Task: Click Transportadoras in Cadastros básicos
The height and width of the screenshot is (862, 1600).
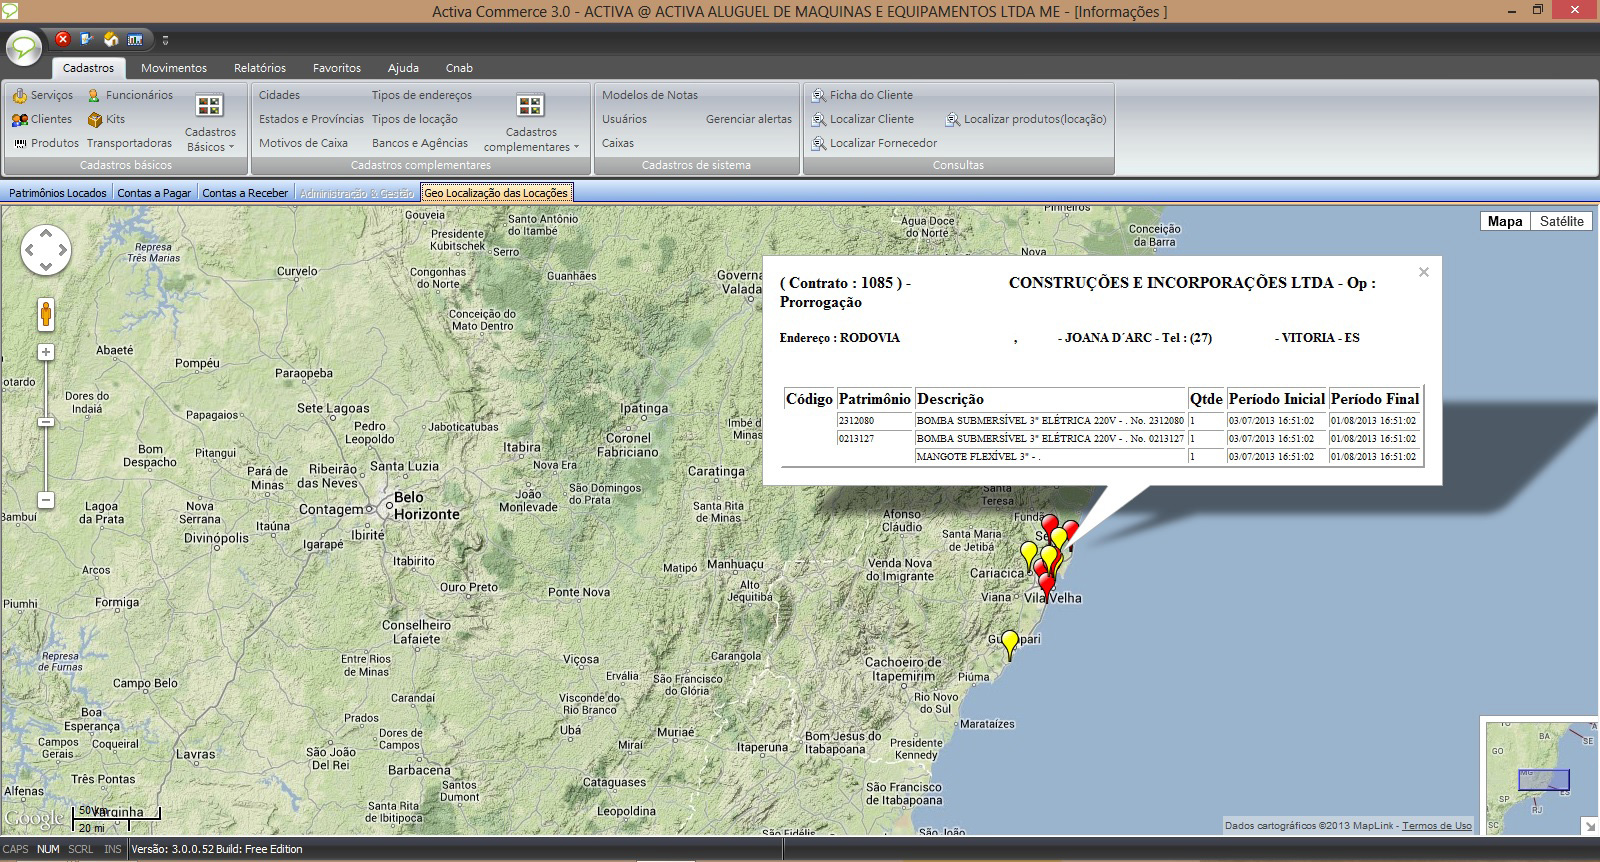Action: tap(129, 143)
